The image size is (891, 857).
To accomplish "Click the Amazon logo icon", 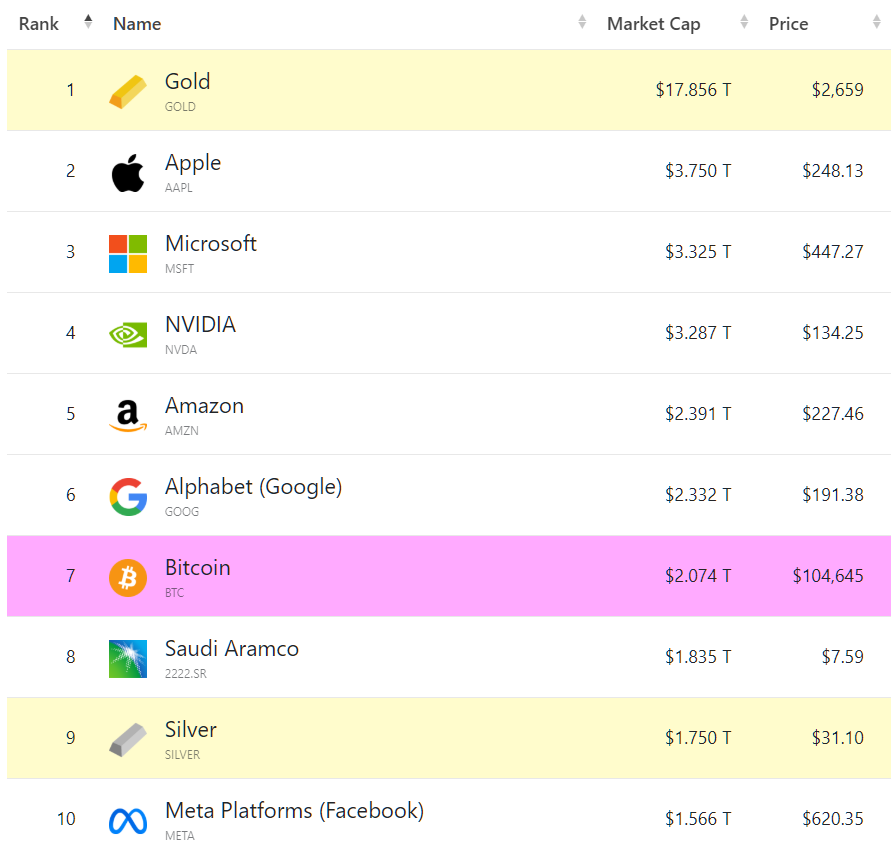I will [x=128, y=415].
